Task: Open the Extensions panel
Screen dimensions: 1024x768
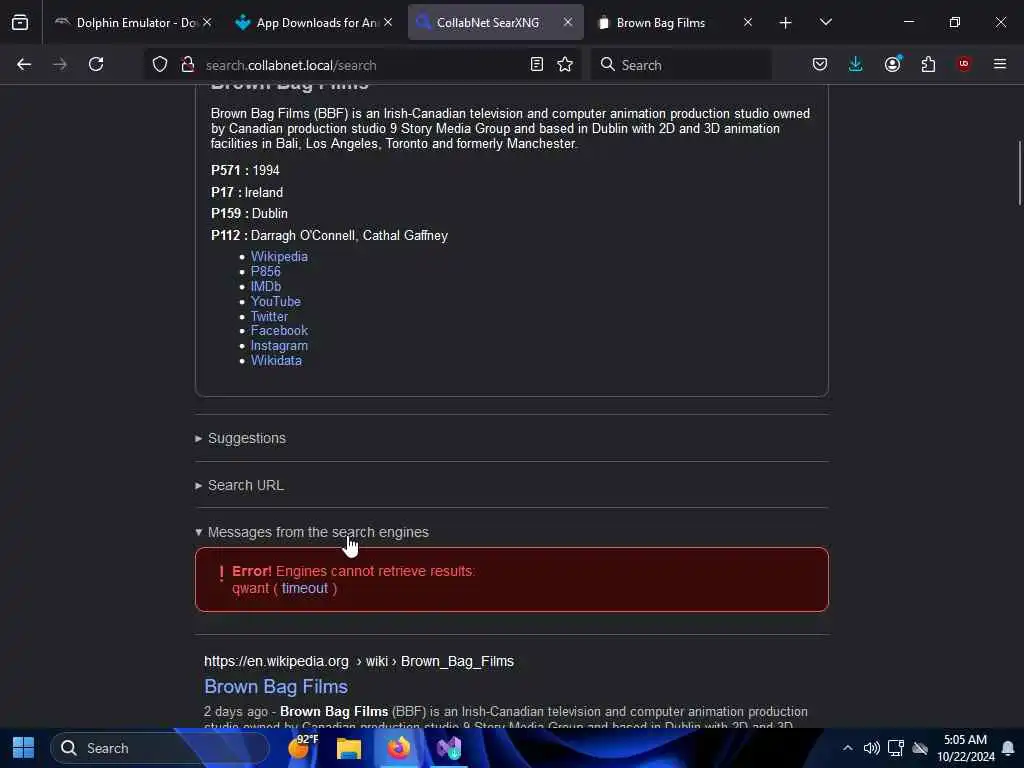Action: [x=928, y=64]
